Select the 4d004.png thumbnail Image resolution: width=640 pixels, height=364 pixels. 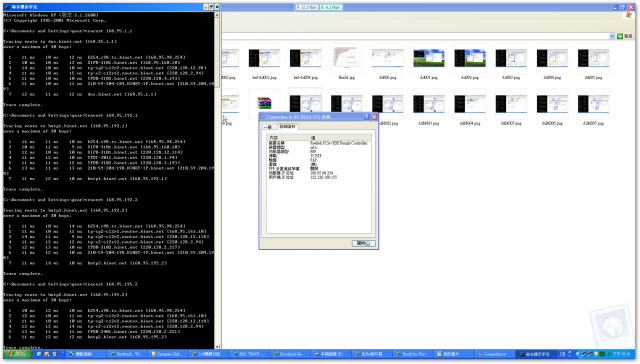click(552, 58)
